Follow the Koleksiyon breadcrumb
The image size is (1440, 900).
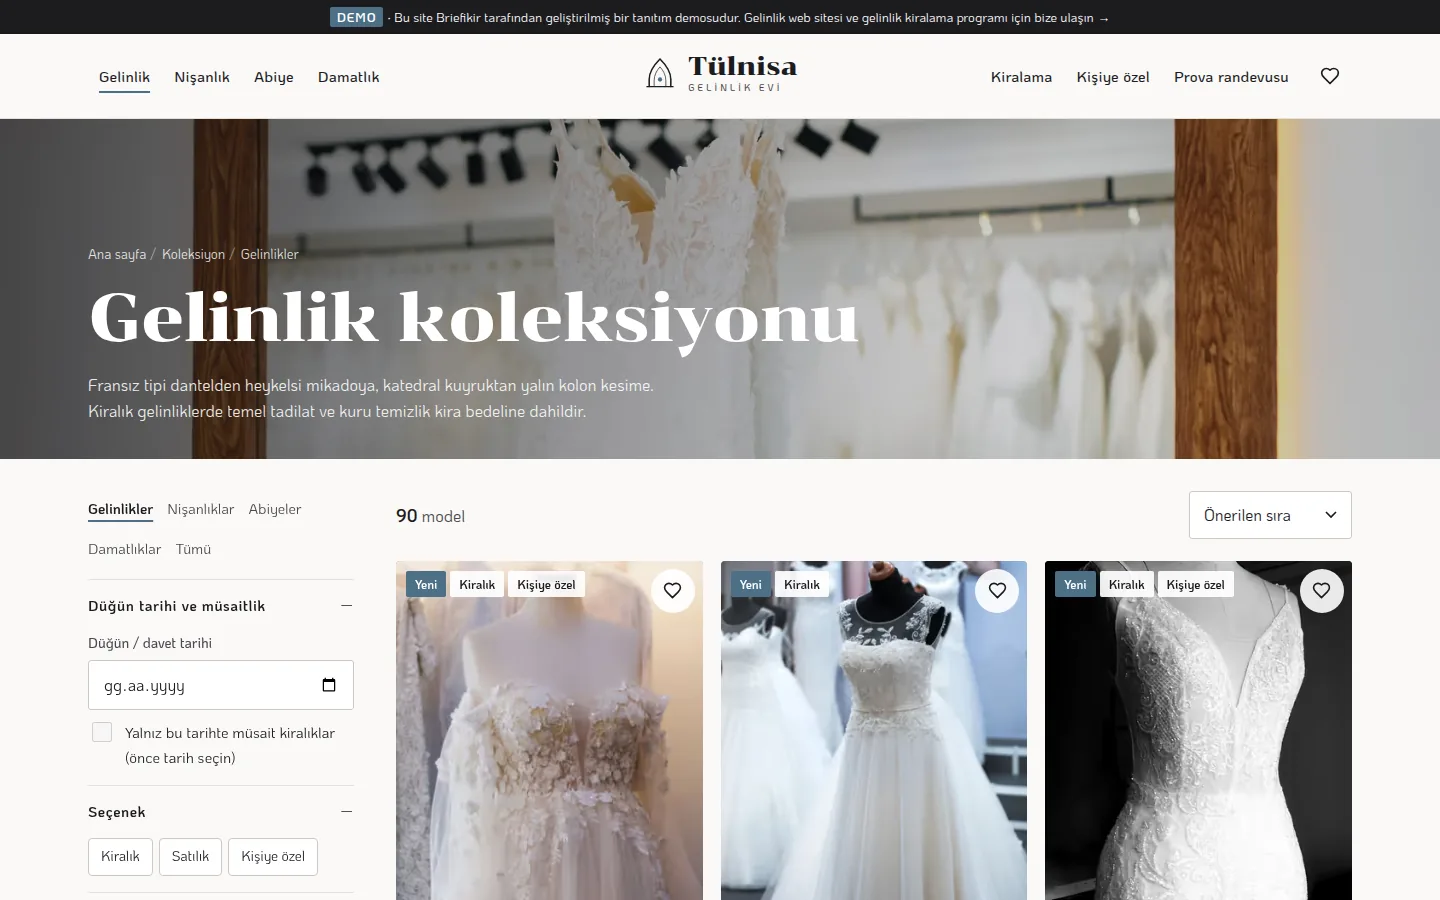click(x=193, y=254)
